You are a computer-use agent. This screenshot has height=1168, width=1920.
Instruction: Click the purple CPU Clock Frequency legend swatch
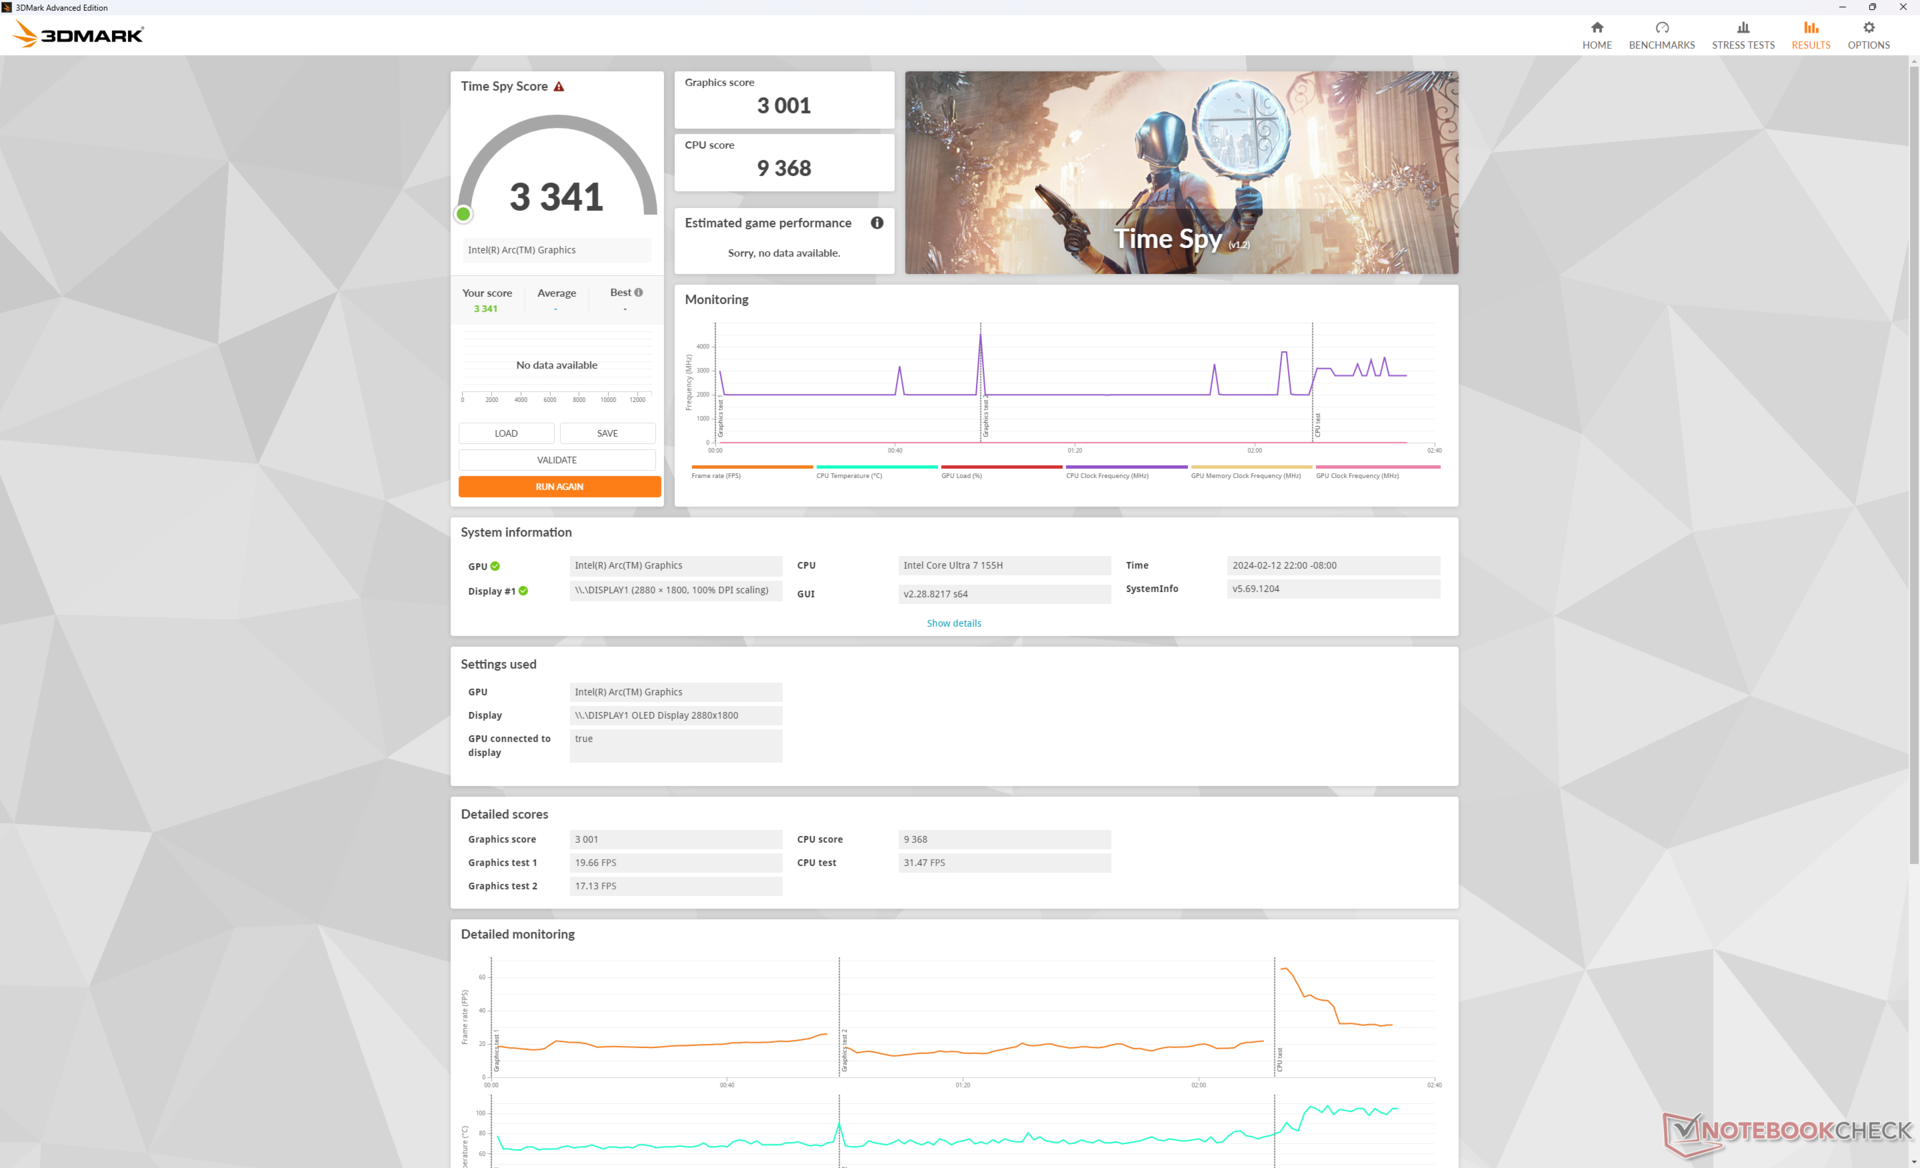(x=1126, y=467)
